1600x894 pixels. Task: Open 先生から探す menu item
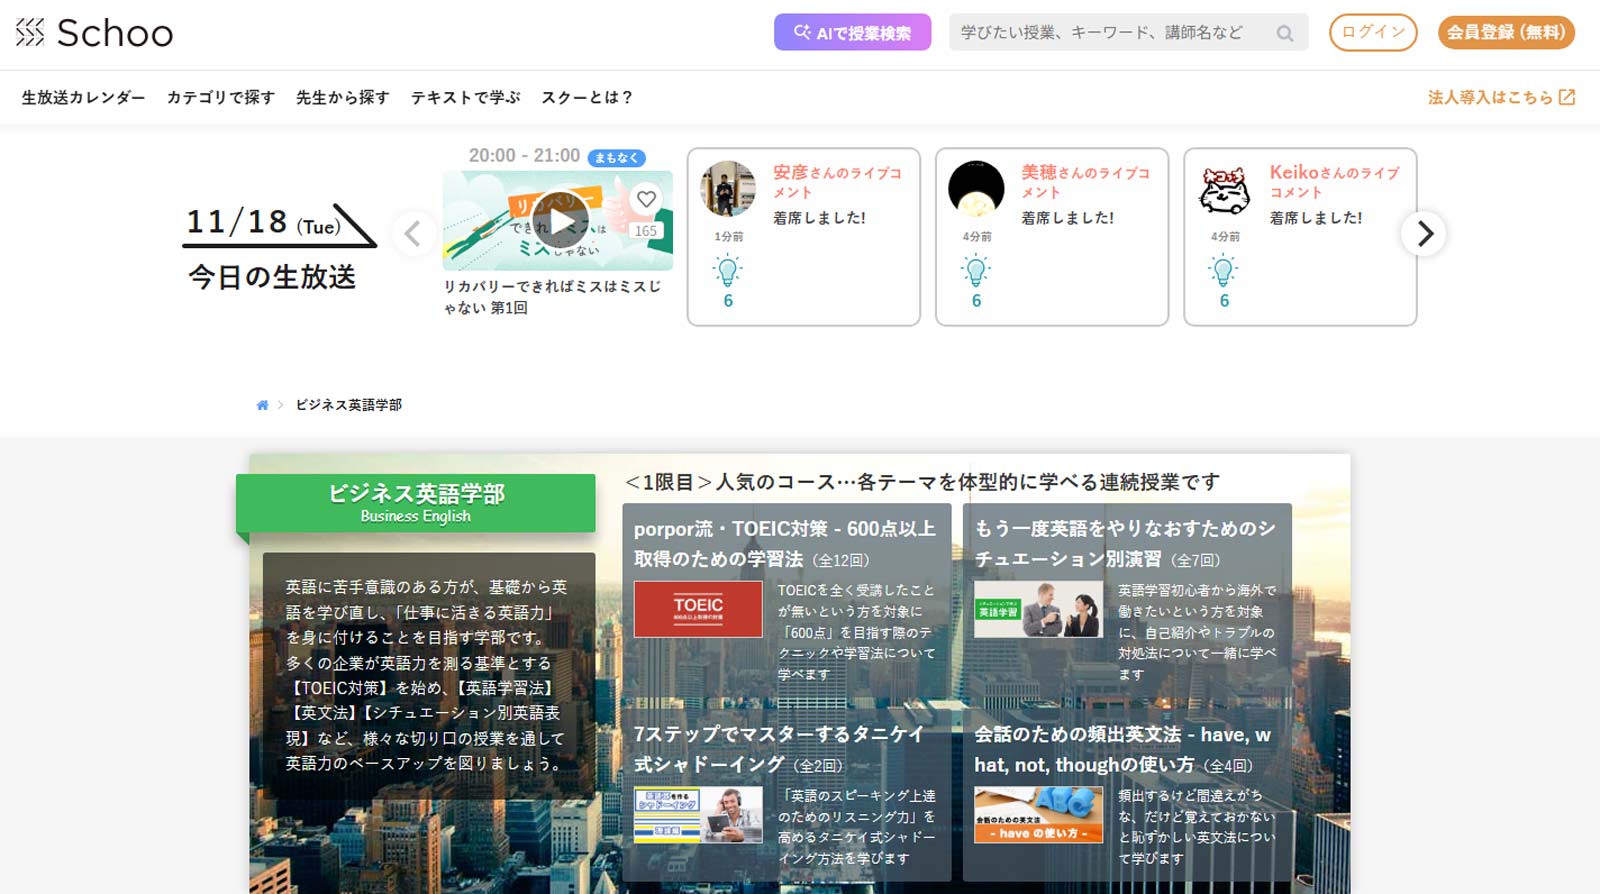tap(343, 98)
